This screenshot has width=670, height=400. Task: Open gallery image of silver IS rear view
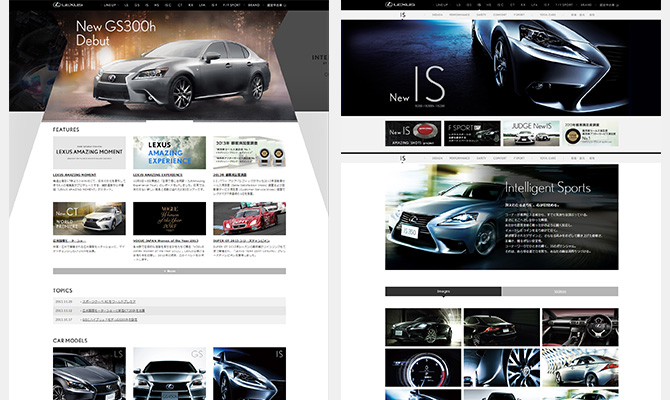(x=580, y=368)
